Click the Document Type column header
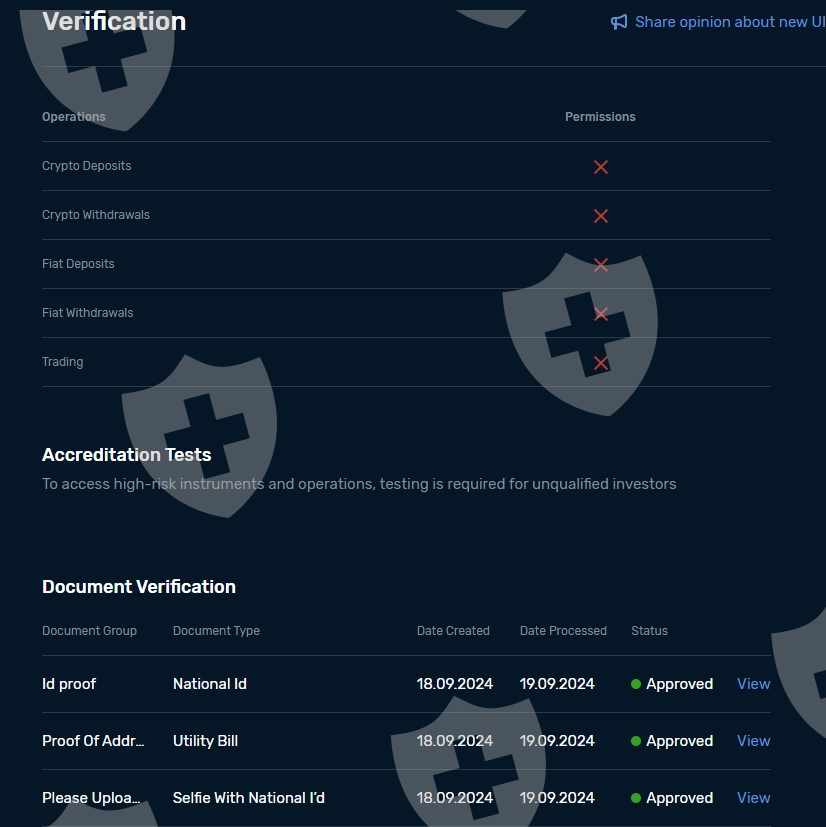The image size is (826, 827). click(216, 631)
